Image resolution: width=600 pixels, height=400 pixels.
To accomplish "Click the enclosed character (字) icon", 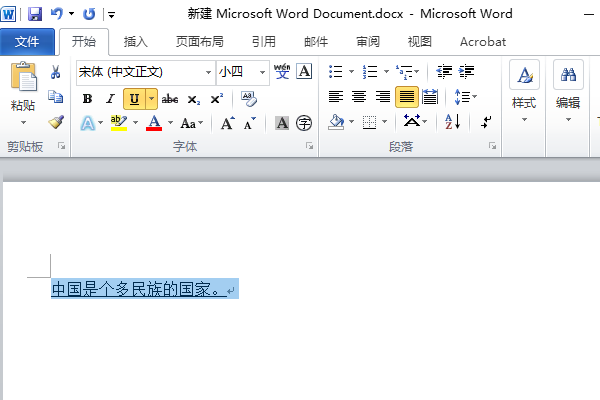I will [304, 123].
